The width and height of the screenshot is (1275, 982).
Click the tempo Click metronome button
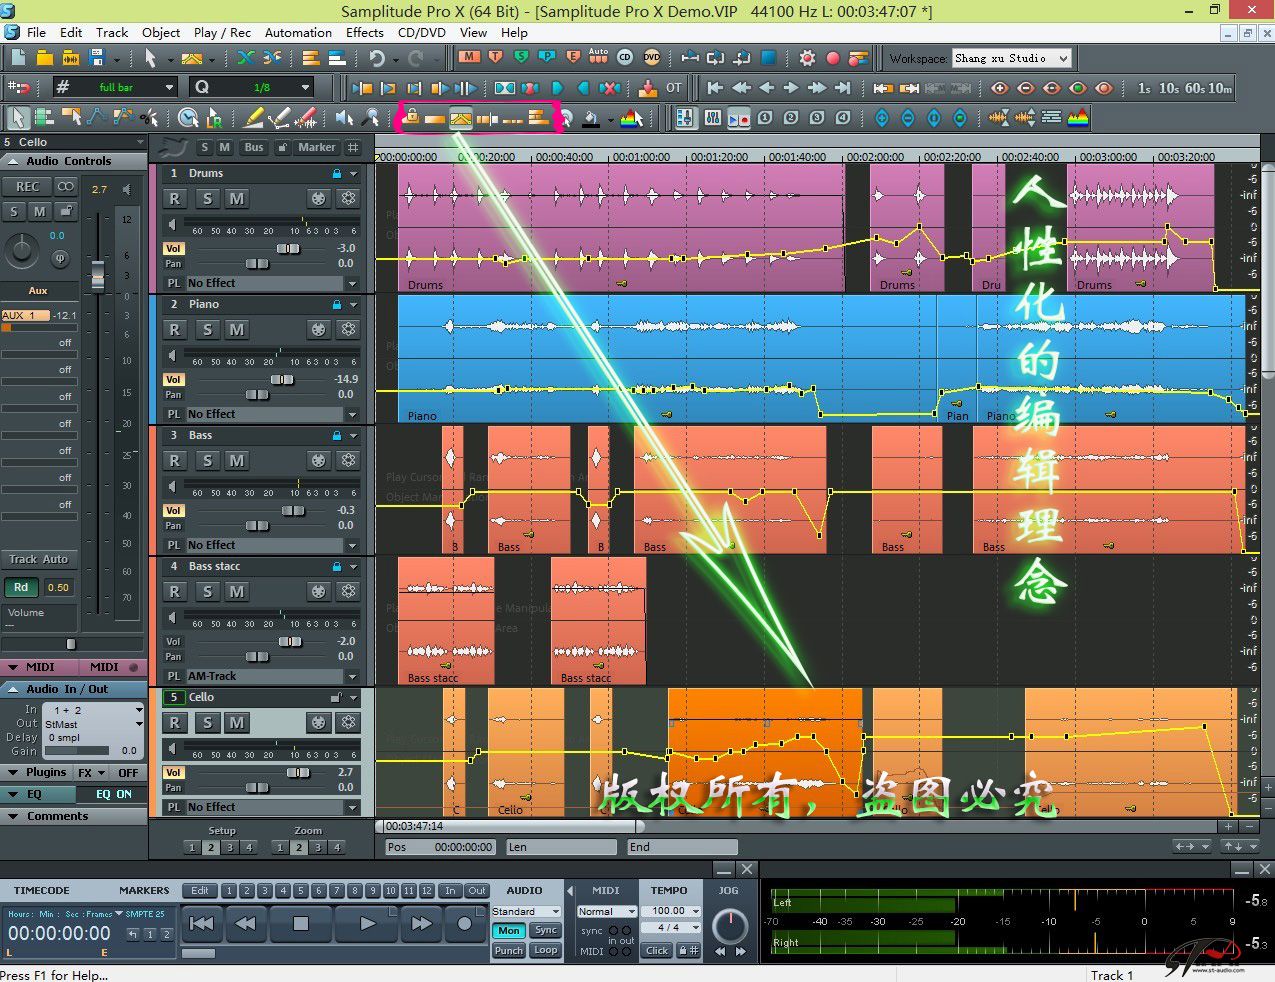[657, 950]
